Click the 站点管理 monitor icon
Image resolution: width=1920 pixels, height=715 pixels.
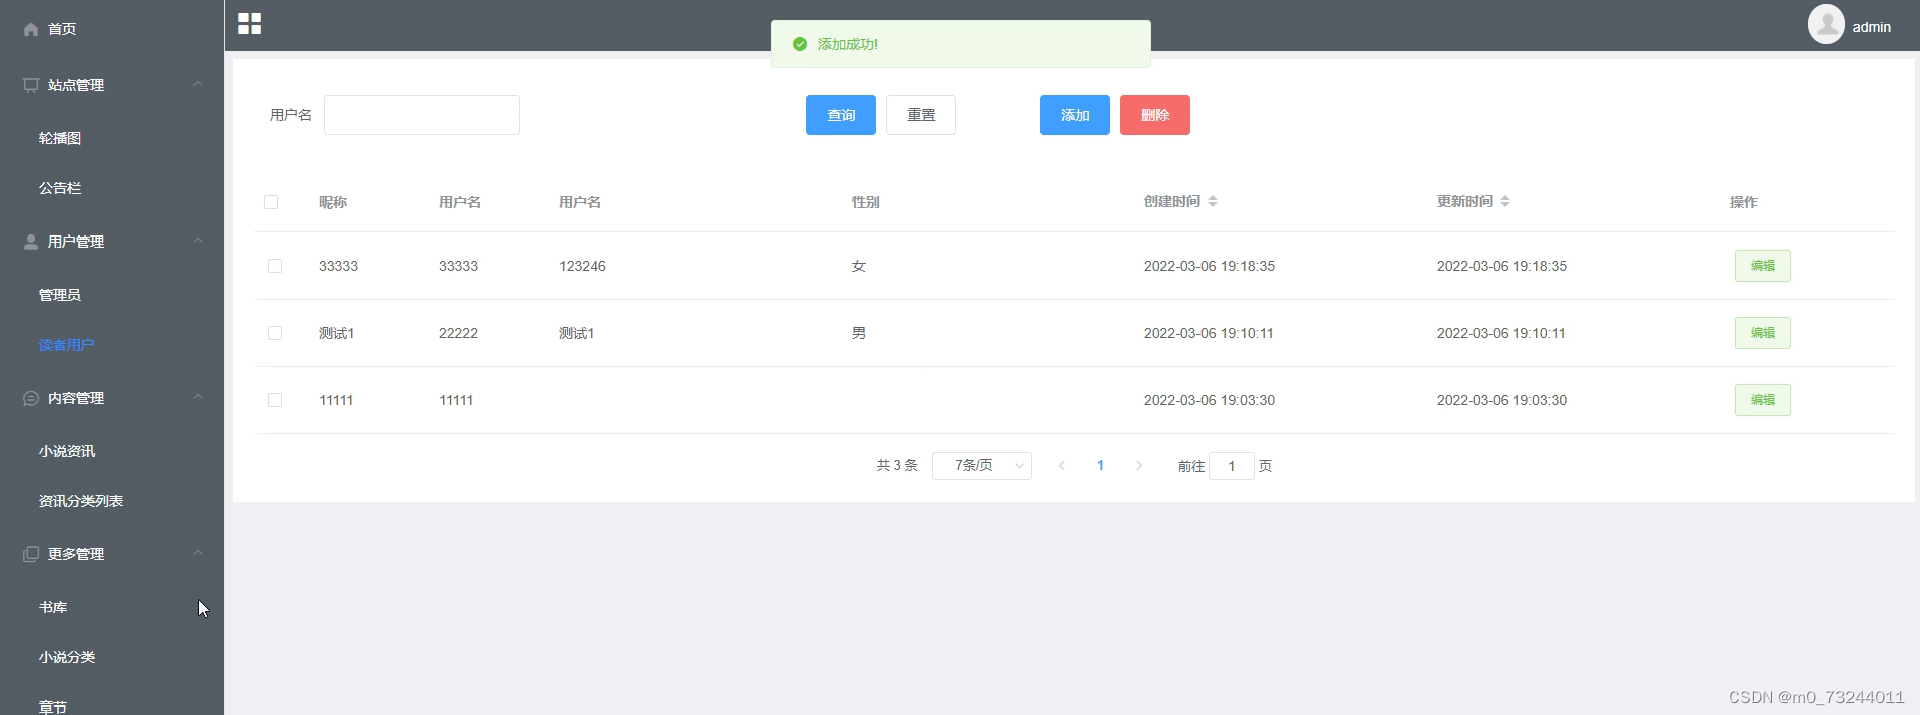pos(31,85)
